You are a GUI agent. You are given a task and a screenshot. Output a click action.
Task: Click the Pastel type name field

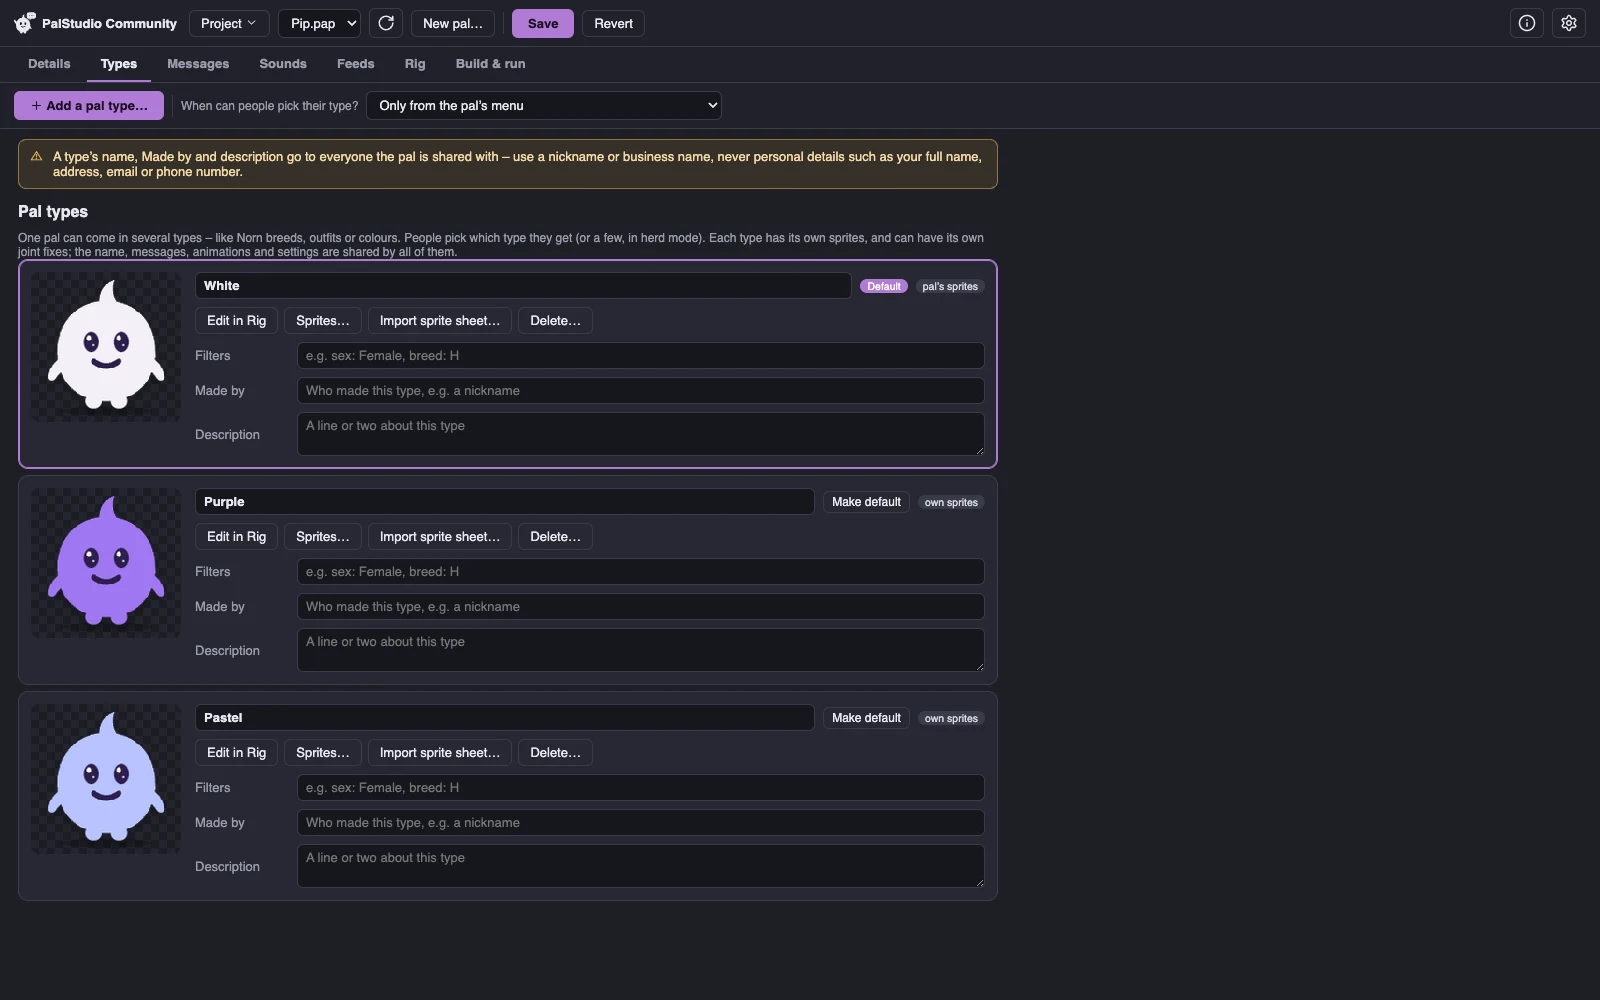(505, 718)
